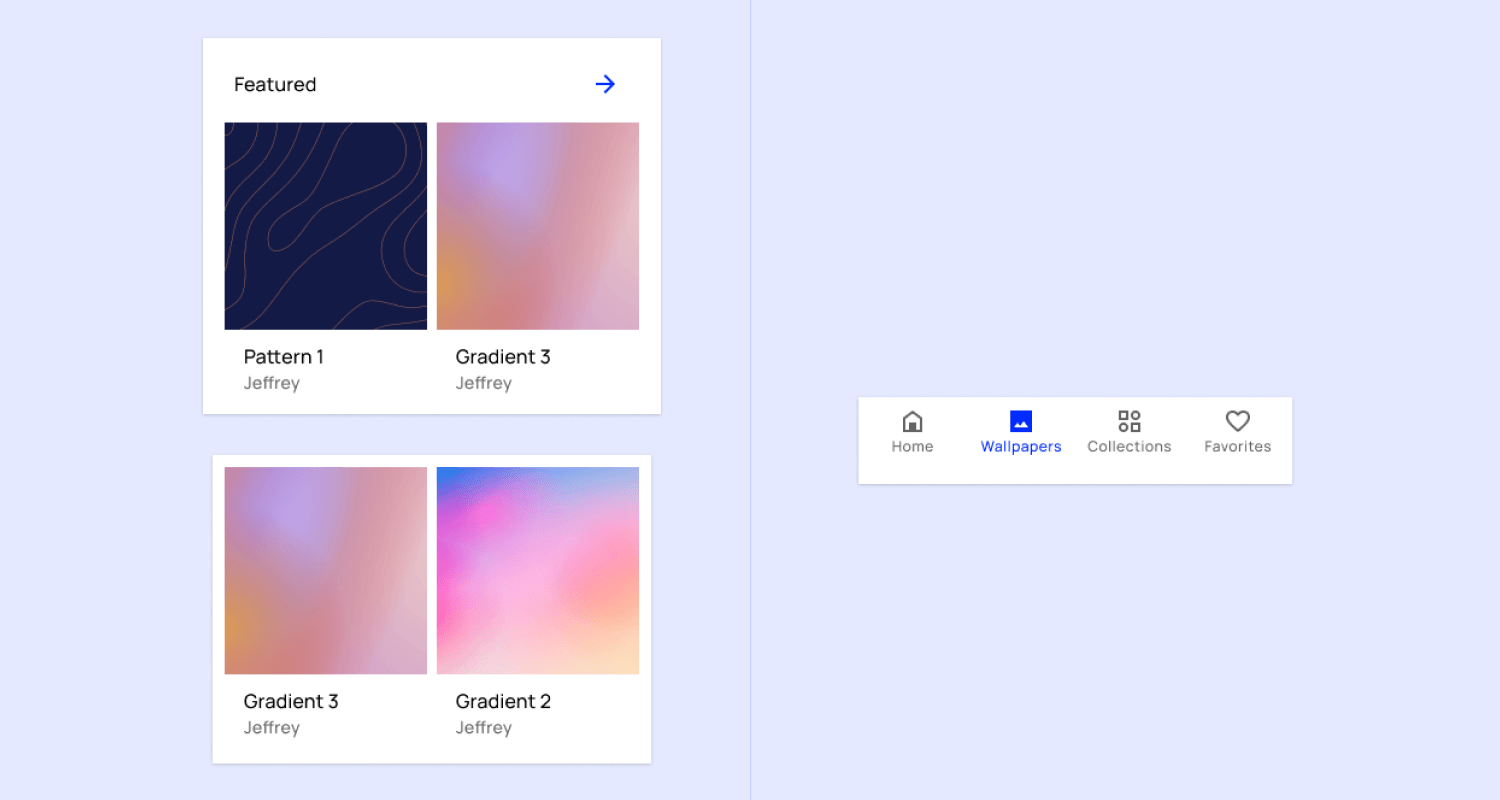This screenshot has height=800, width=1500.
Task: Click the Gradient 2 title text
Action: 503,702
